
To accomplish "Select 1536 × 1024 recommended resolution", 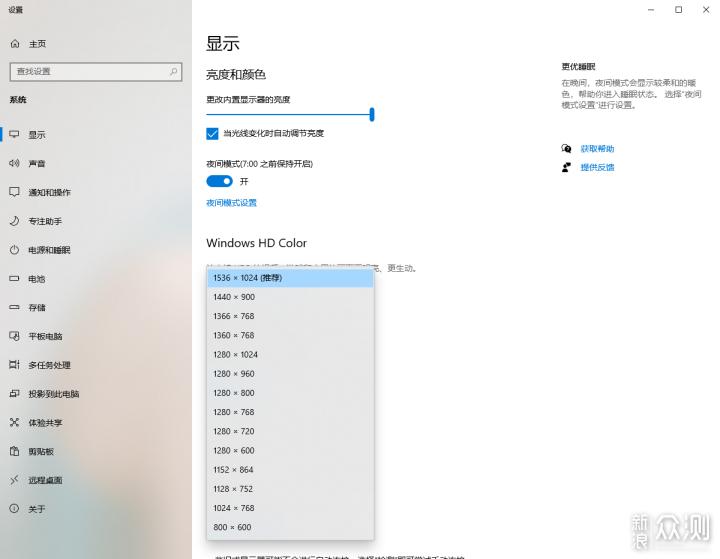I will pyautogui.click(x=291, y=278).
